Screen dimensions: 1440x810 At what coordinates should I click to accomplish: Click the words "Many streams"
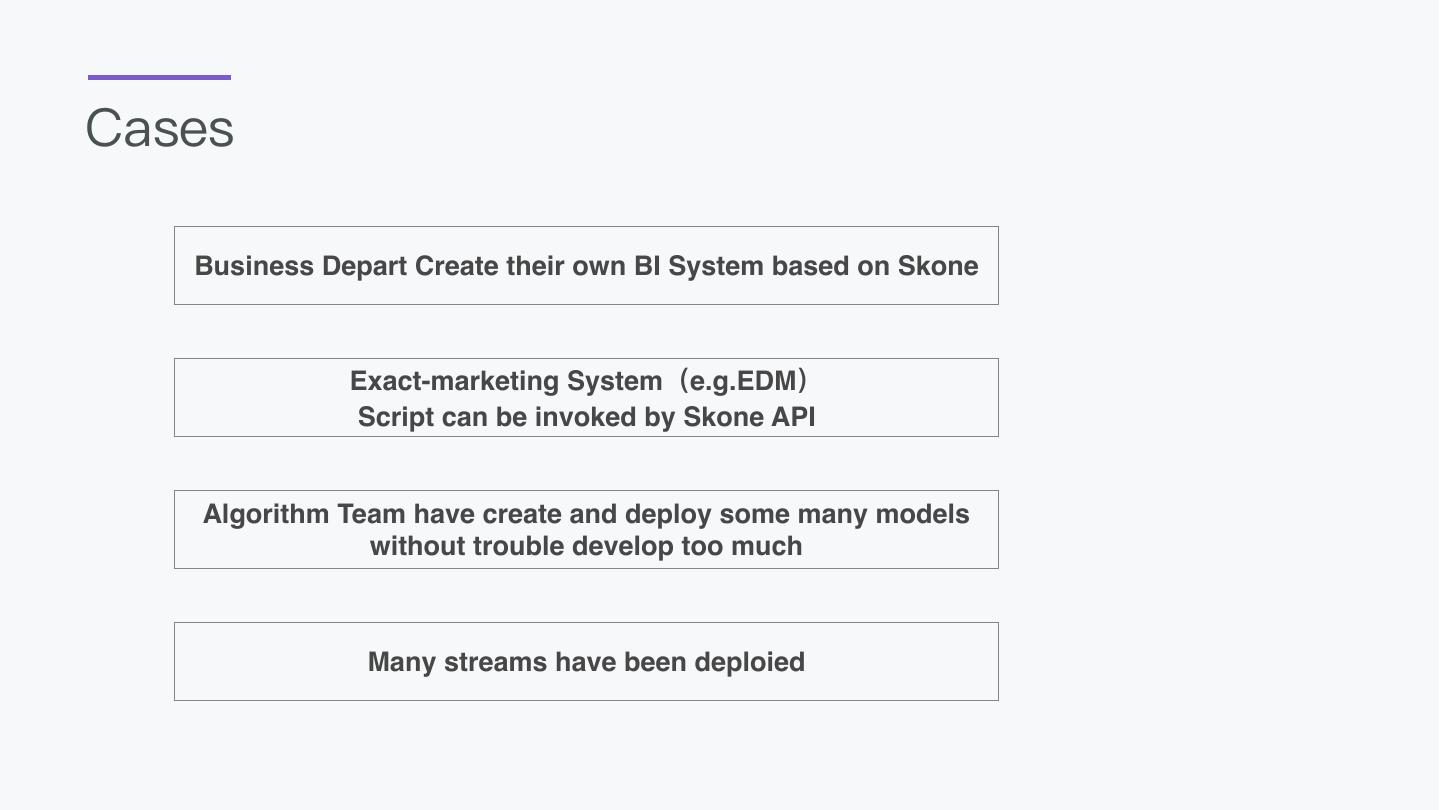point(457,662)
